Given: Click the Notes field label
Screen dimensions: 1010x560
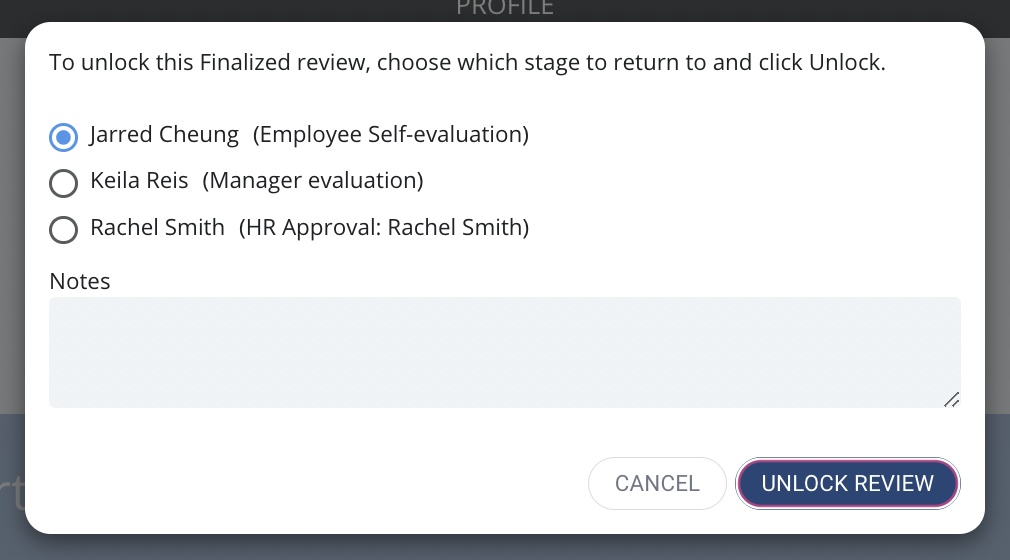Looking at the screenshot, I should pyautogui.click(x=80, y=281).
